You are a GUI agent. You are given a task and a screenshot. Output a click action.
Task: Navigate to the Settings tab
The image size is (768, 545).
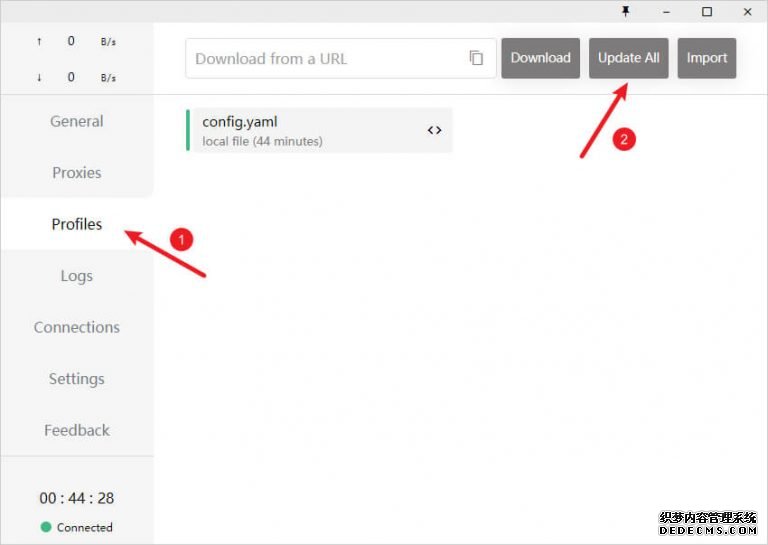[77, 379]
